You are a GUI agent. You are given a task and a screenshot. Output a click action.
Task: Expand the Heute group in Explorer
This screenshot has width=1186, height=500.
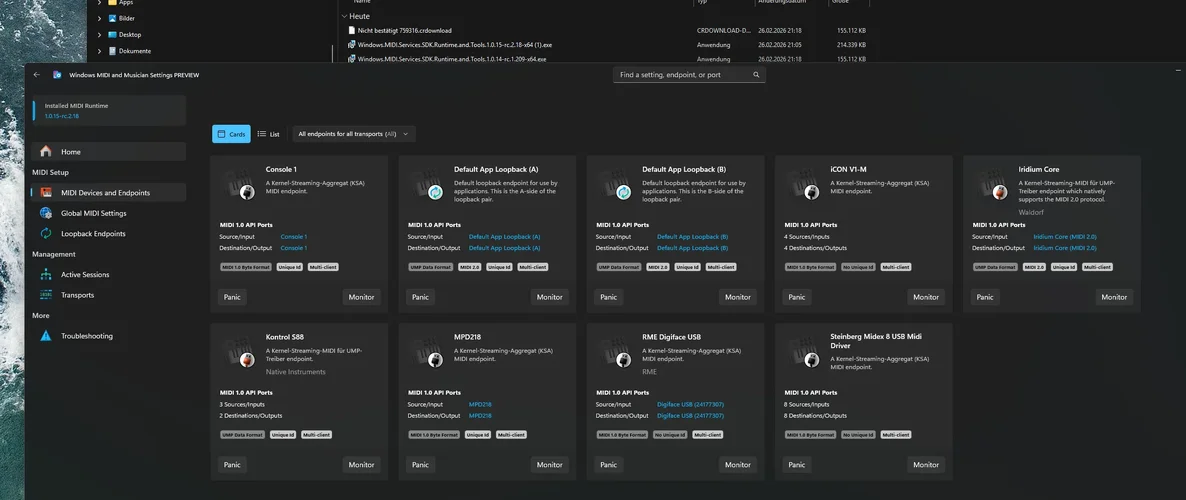[x=345, y=16]
